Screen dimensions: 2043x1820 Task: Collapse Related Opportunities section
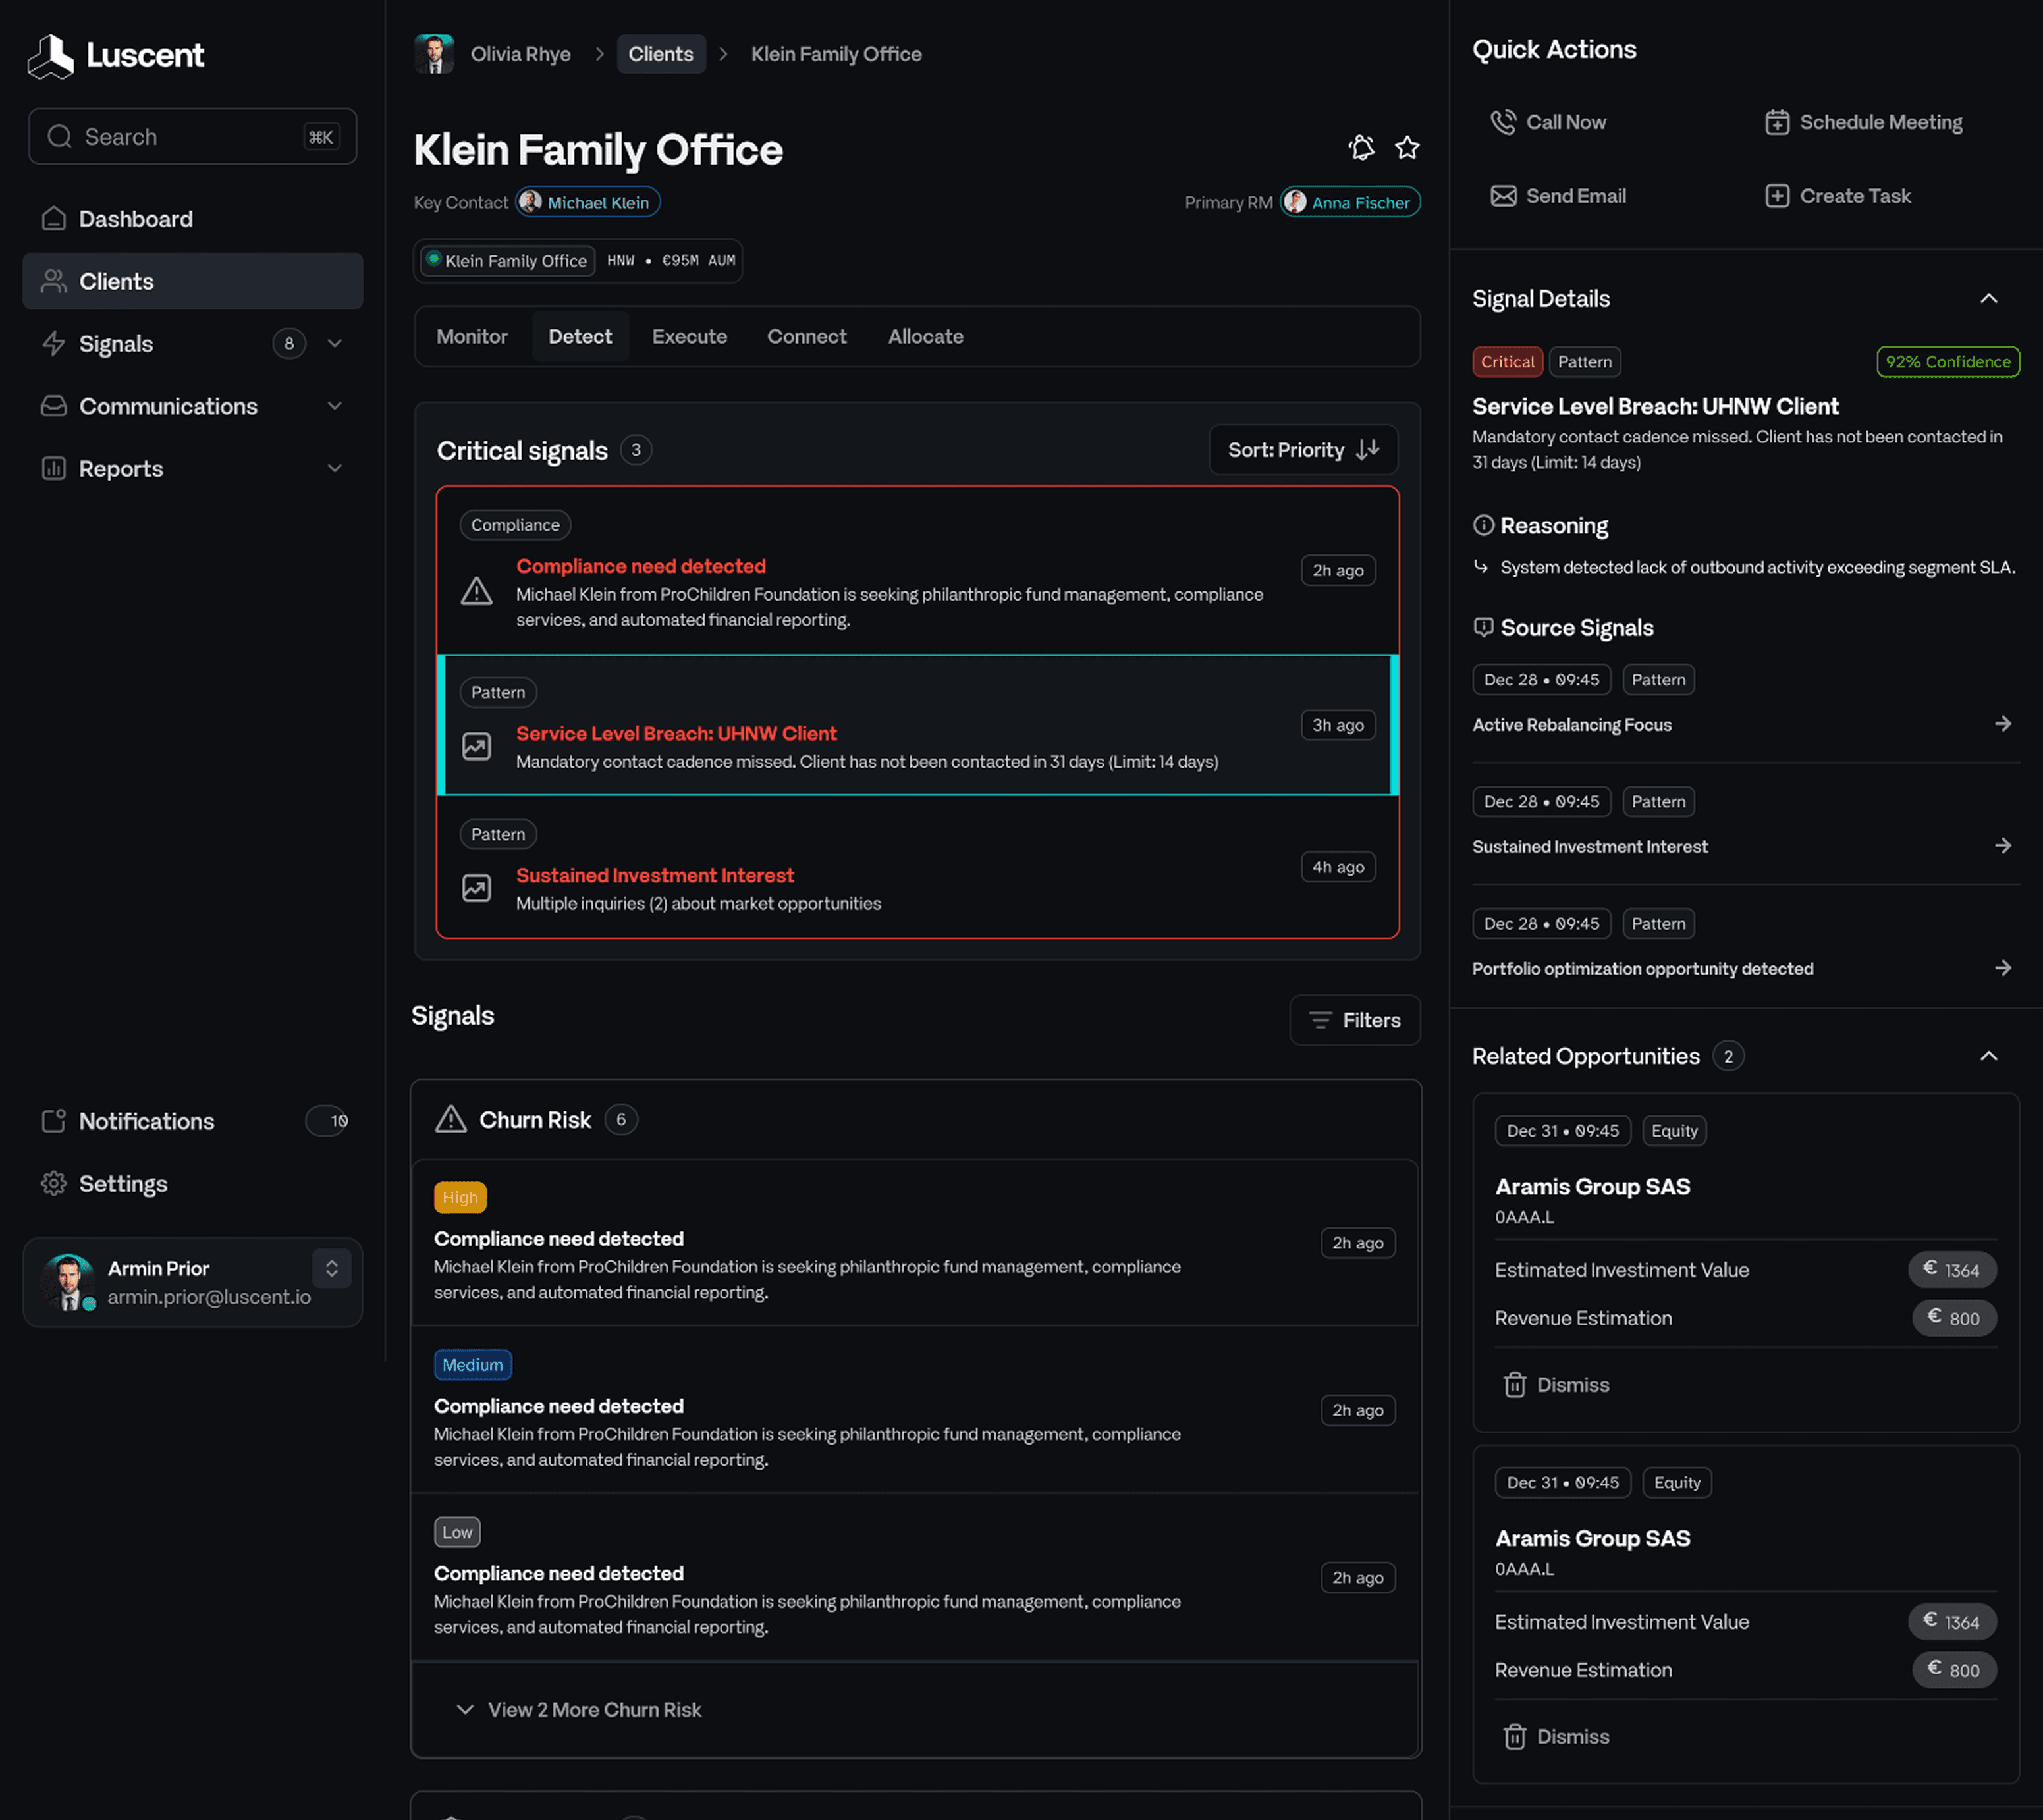1988,1056
